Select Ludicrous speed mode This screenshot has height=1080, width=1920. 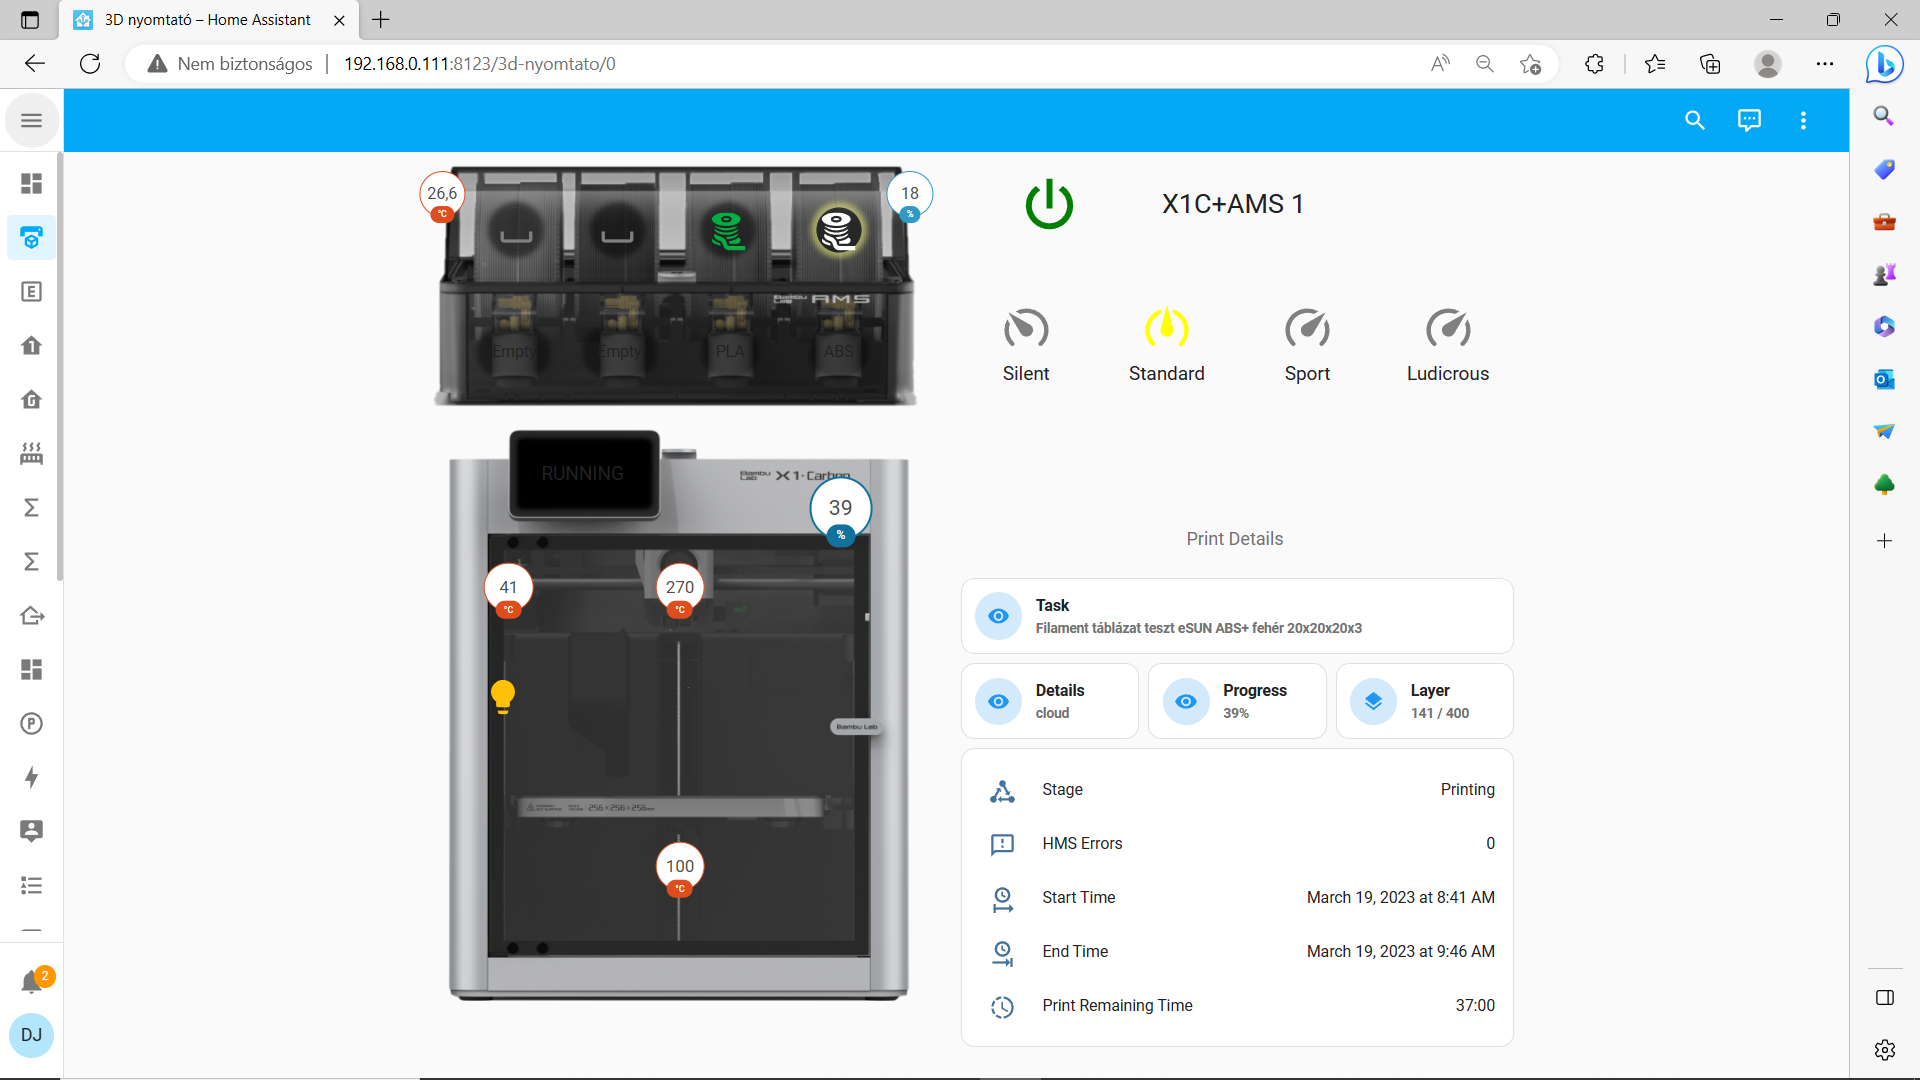coord(1448,346)
